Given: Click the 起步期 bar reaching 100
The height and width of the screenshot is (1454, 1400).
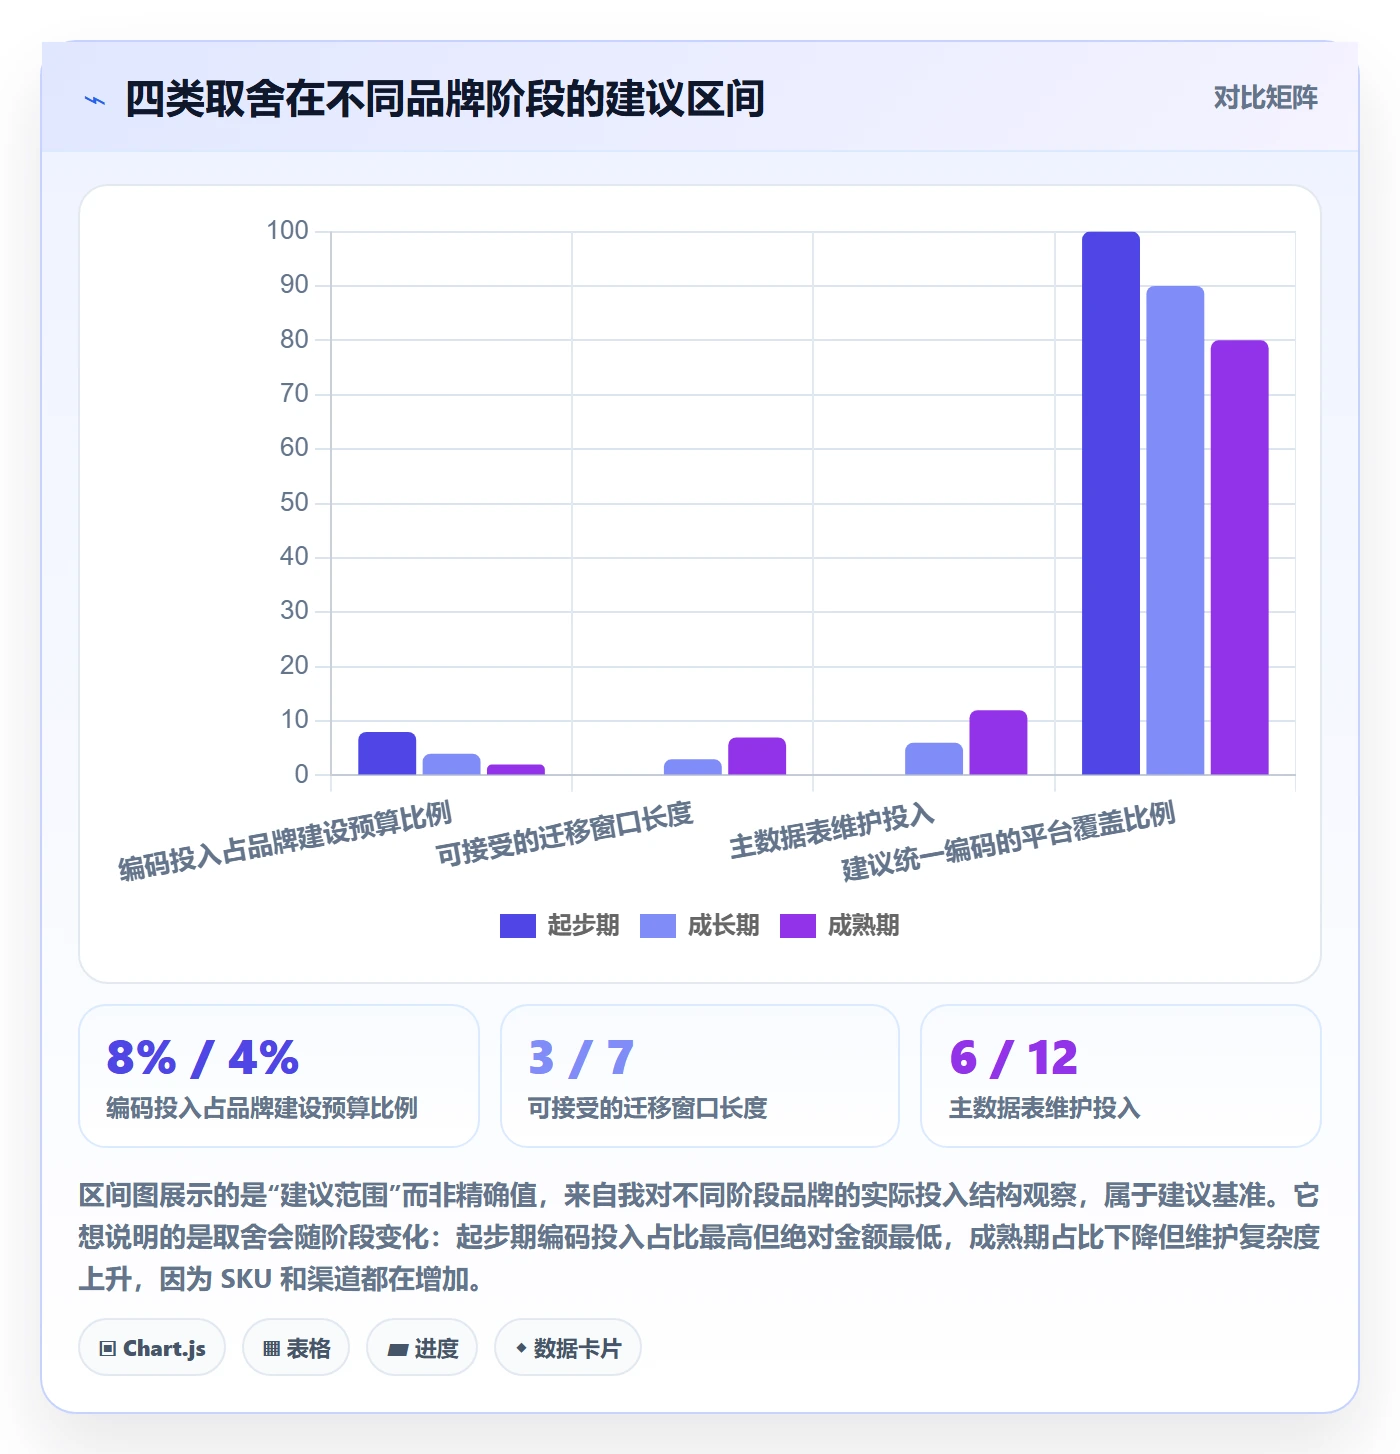Looking at the screenshot, I should (x=1111, y=503).
